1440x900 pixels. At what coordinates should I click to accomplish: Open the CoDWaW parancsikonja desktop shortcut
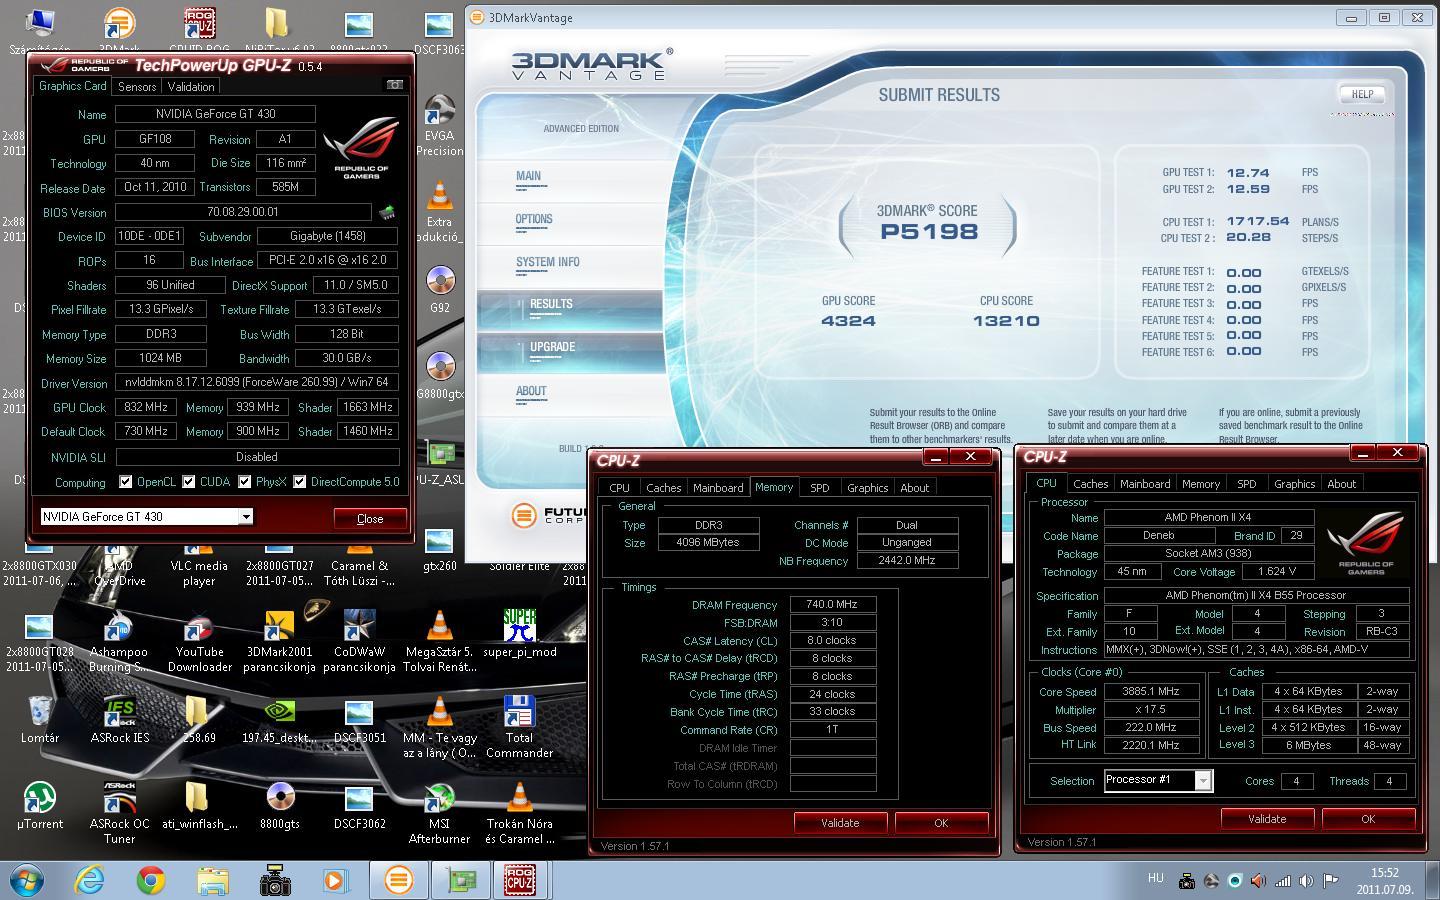click(359, 641)
